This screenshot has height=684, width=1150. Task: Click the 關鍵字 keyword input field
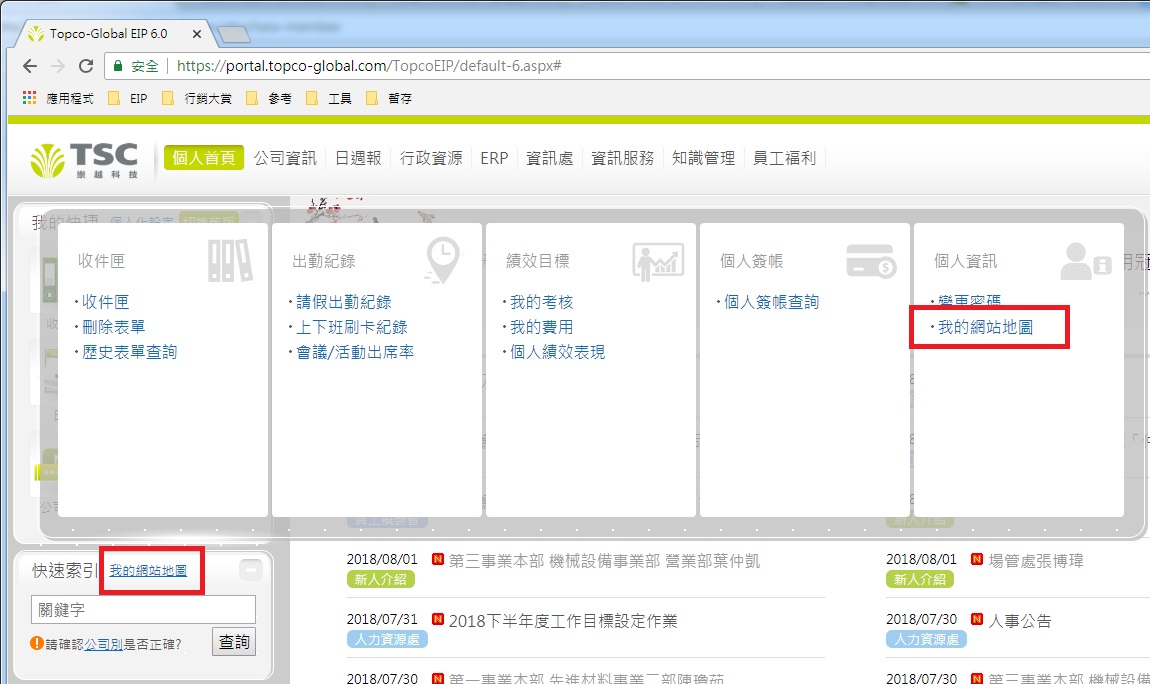coord(143,610)
